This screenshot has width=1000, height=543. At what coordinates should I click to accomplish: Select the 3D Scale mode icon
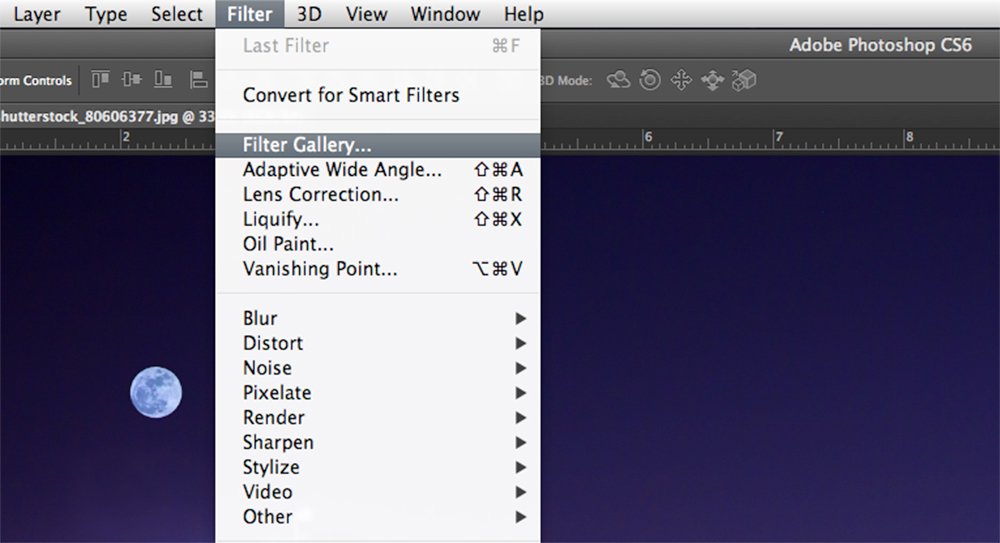[744, 80]
